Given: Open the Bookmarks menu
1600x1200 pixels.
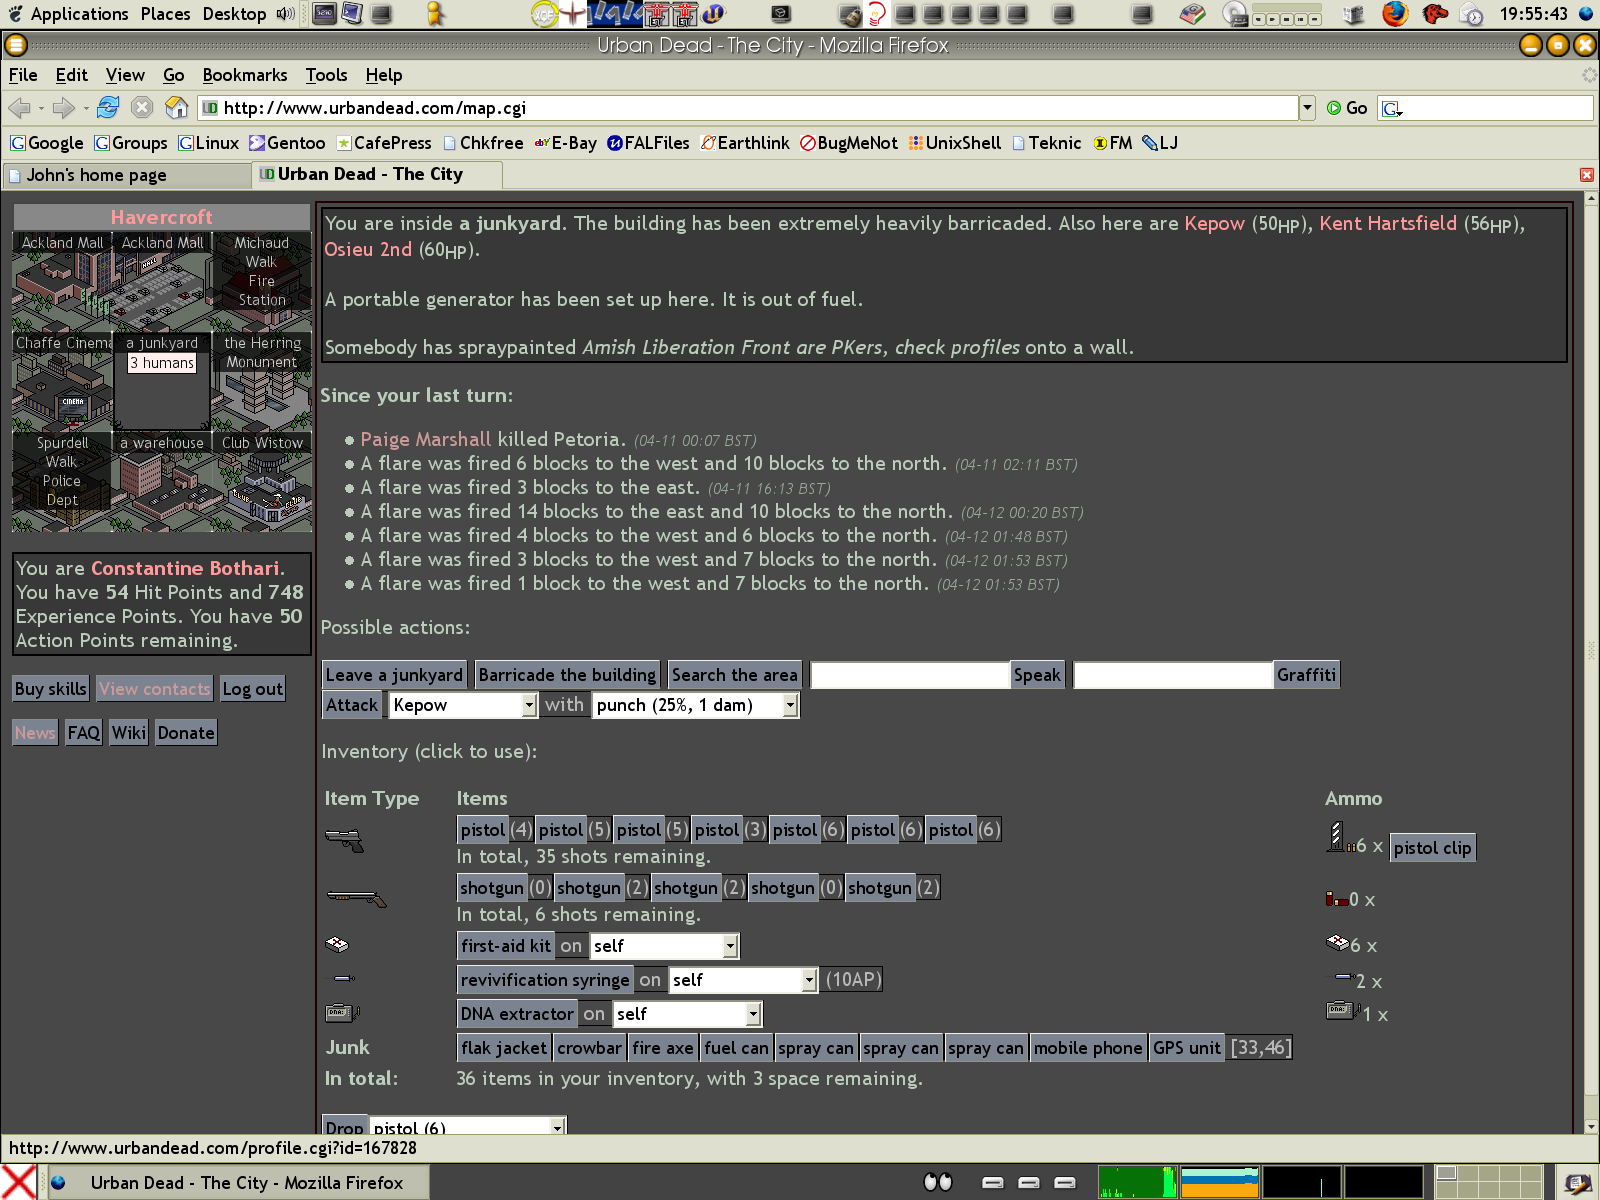Looking at the screenshot, I should [244, 75].
